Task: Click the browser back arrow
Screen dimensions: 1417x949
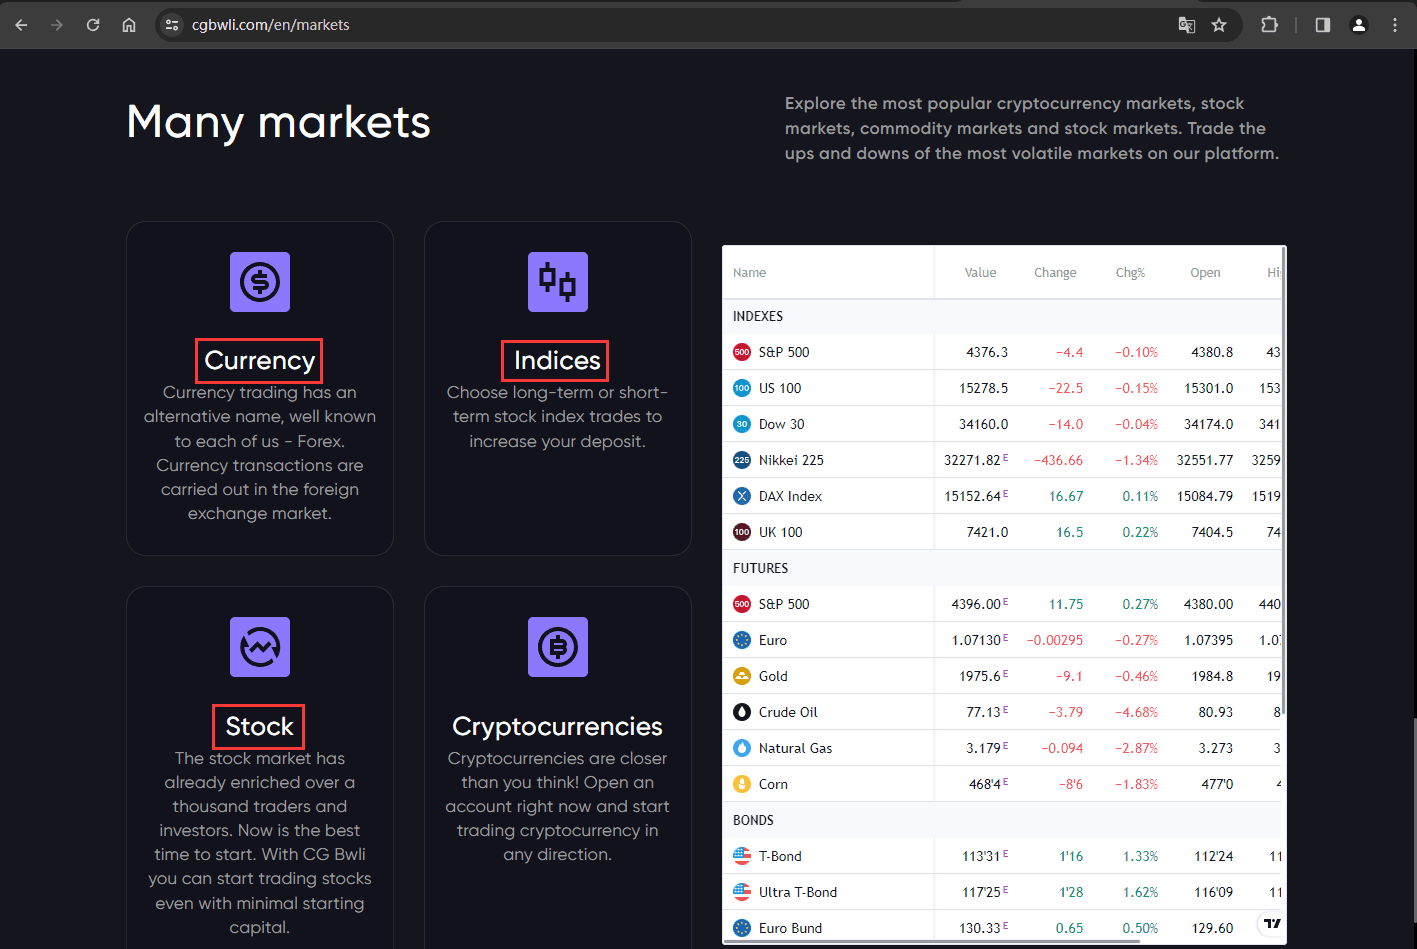Action: pyautogui.click(x=21, y=25)
